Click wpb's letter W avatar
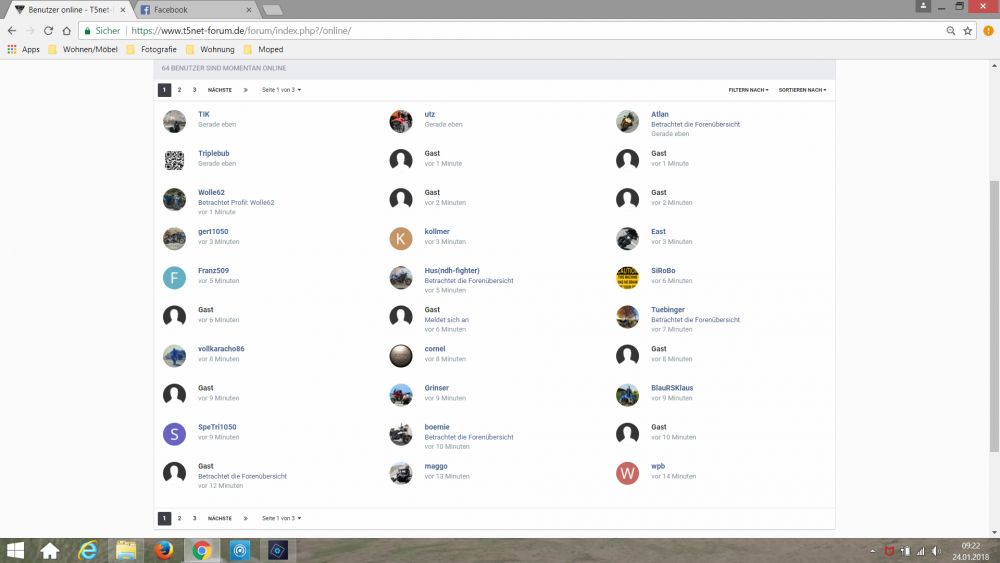Image resolution: width=1000 pixels, height=563 pixels. pyautogui.click(x=627, y=473)
